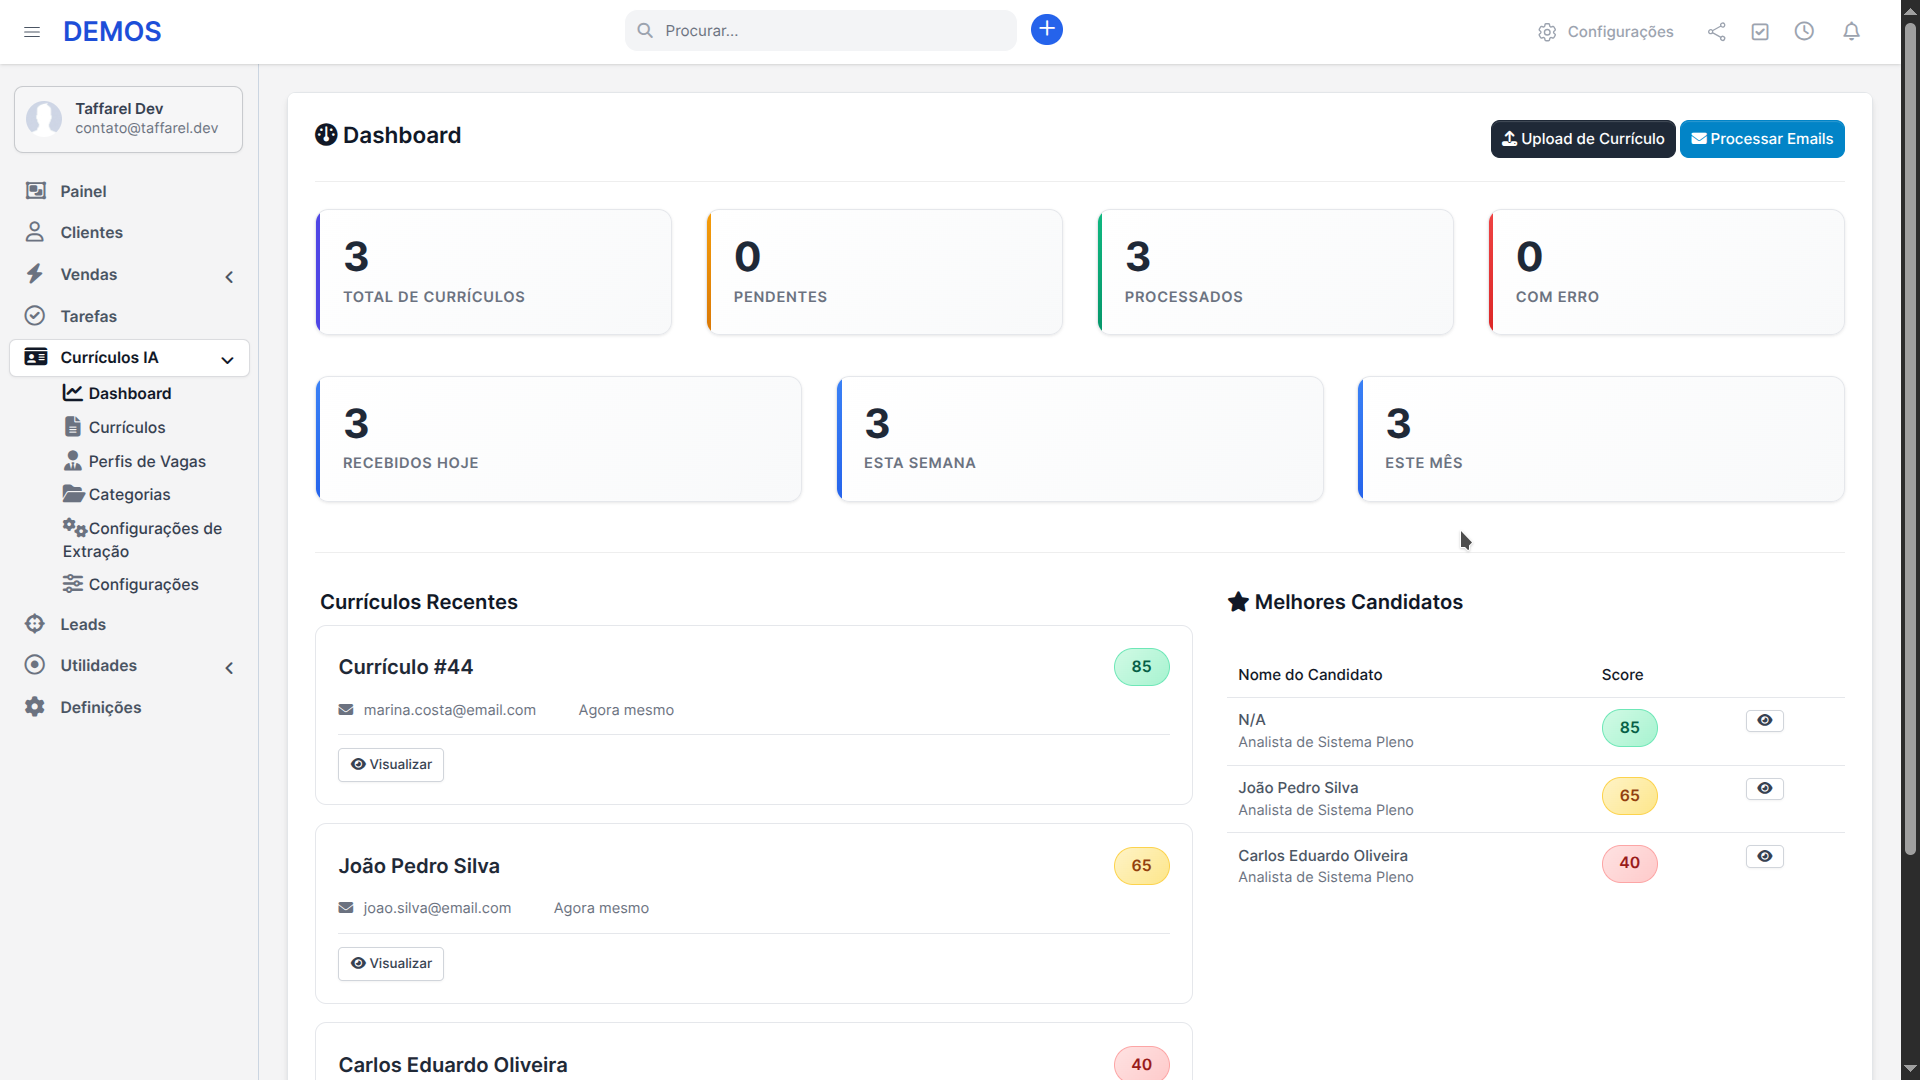Open Configurações de Extração in sidebar
Viewport: 1920px width, 1080px height.
(x=142, y=539)
